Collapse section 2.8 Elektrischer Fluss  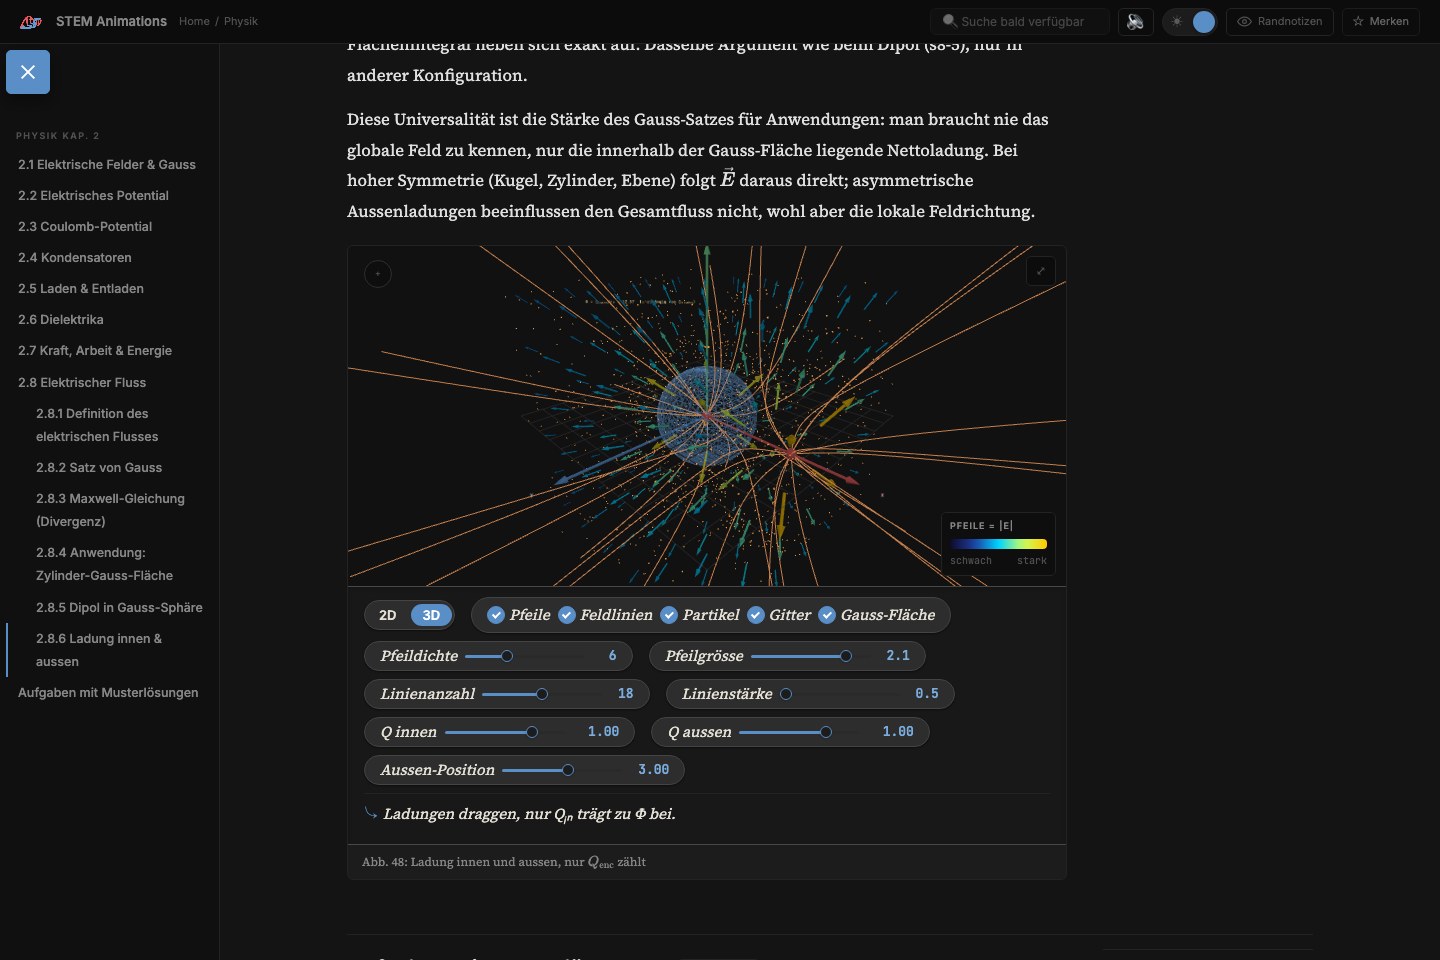tap(82, 383)
